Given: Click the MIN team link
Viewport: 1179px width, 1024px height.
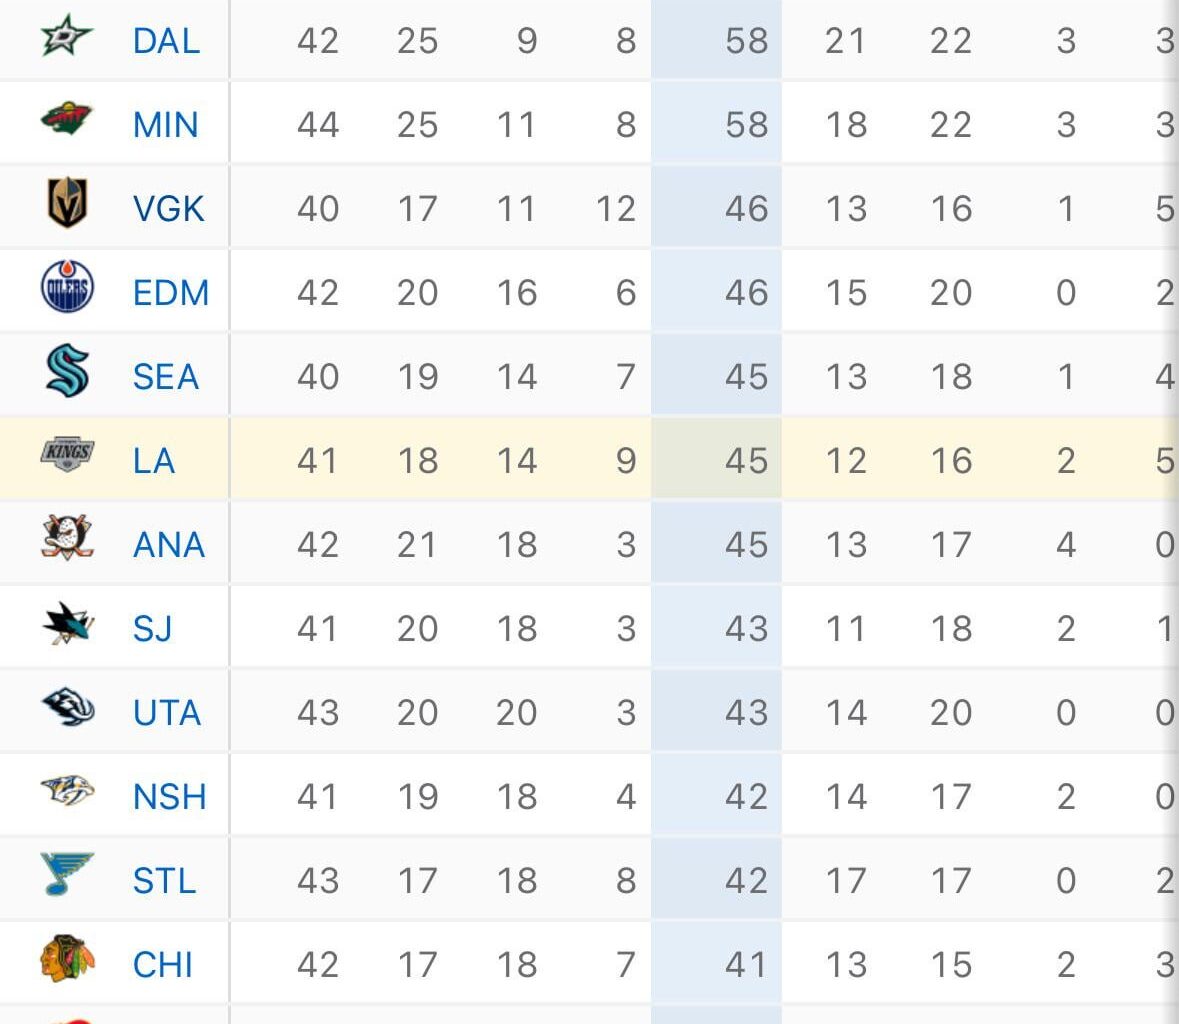Looking at the screenshot, I should click(166, 124).
